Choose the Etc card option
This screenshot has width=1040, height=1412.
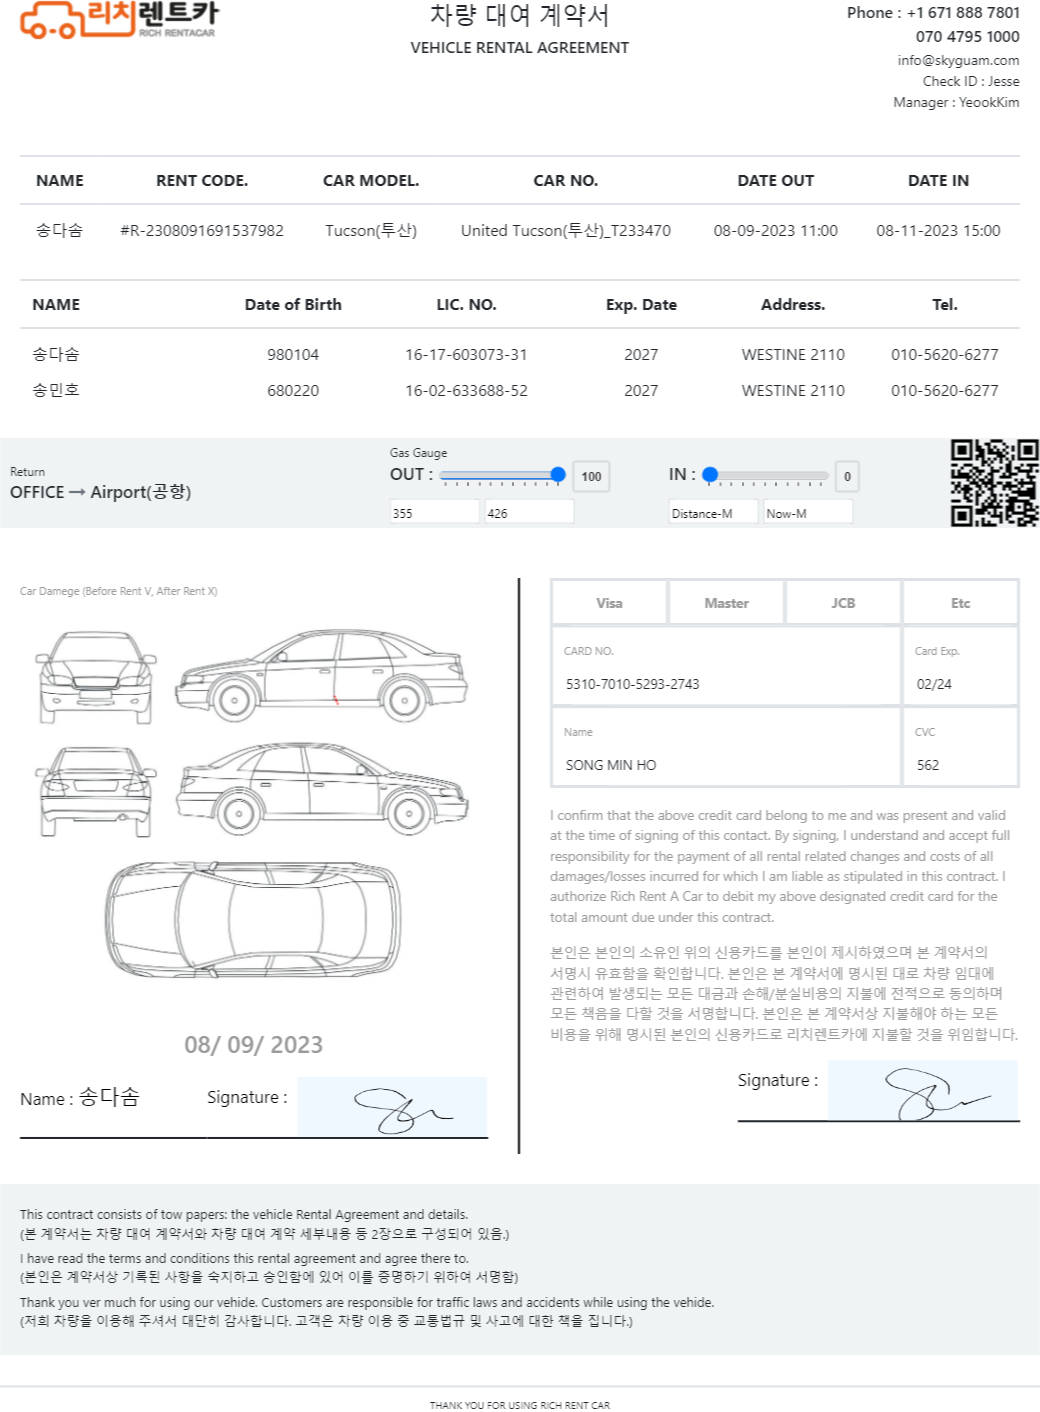pos(960,603)
